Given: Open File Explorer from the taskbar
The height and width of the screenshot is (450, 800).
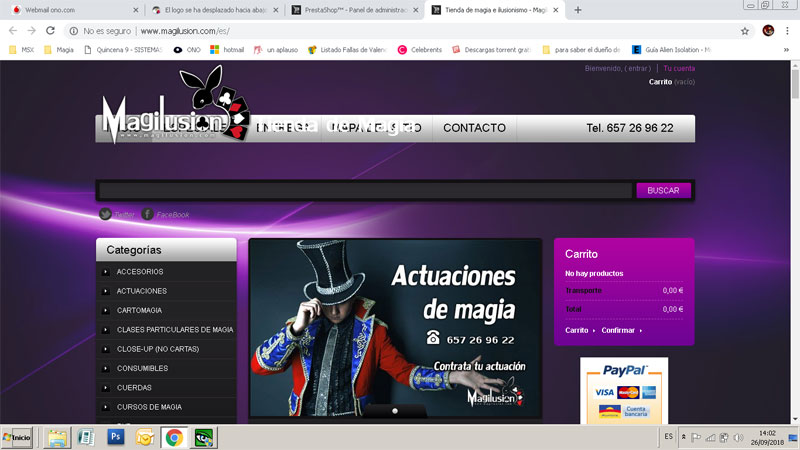Looking at the screenshot, I should (57, 437).
